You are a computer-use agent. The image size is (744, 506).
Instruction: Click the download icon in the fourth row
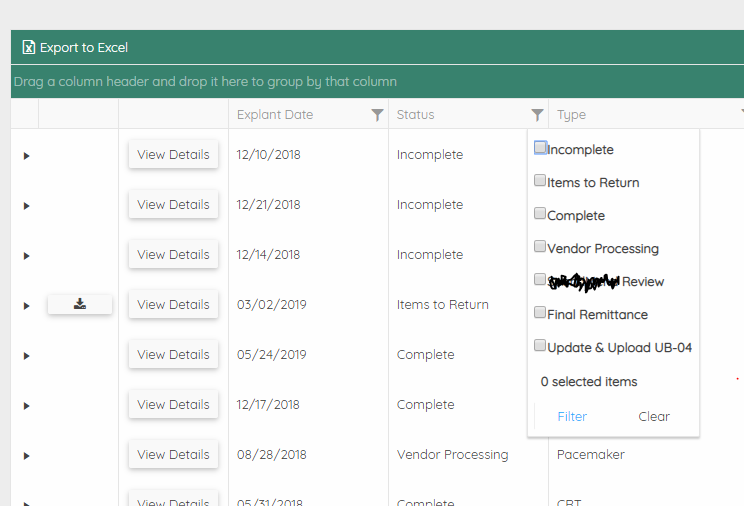(x=80, y=304)
